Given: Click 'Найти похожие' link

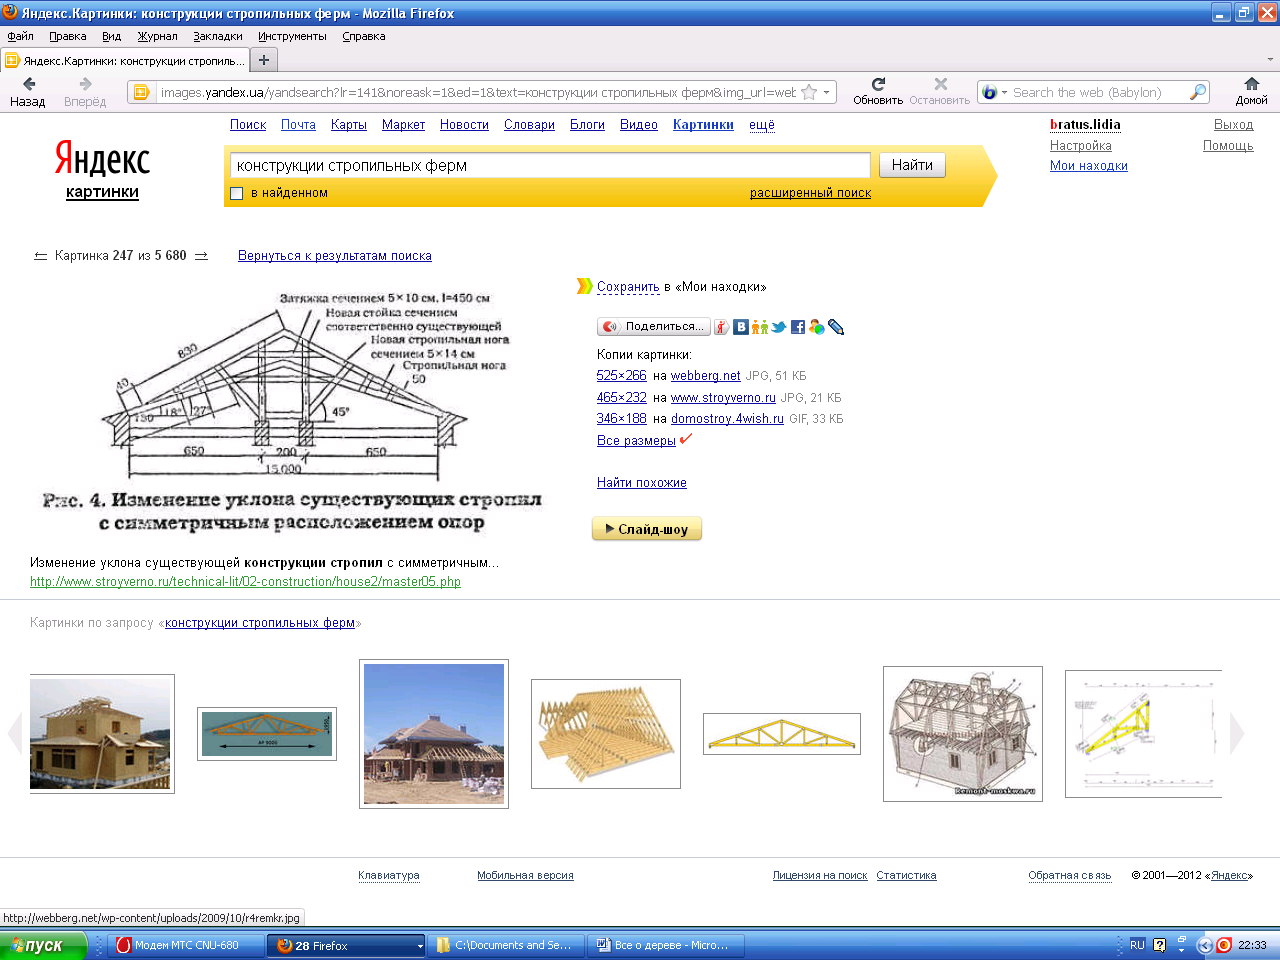Looking at the screenshot, I should coord(642,483).
